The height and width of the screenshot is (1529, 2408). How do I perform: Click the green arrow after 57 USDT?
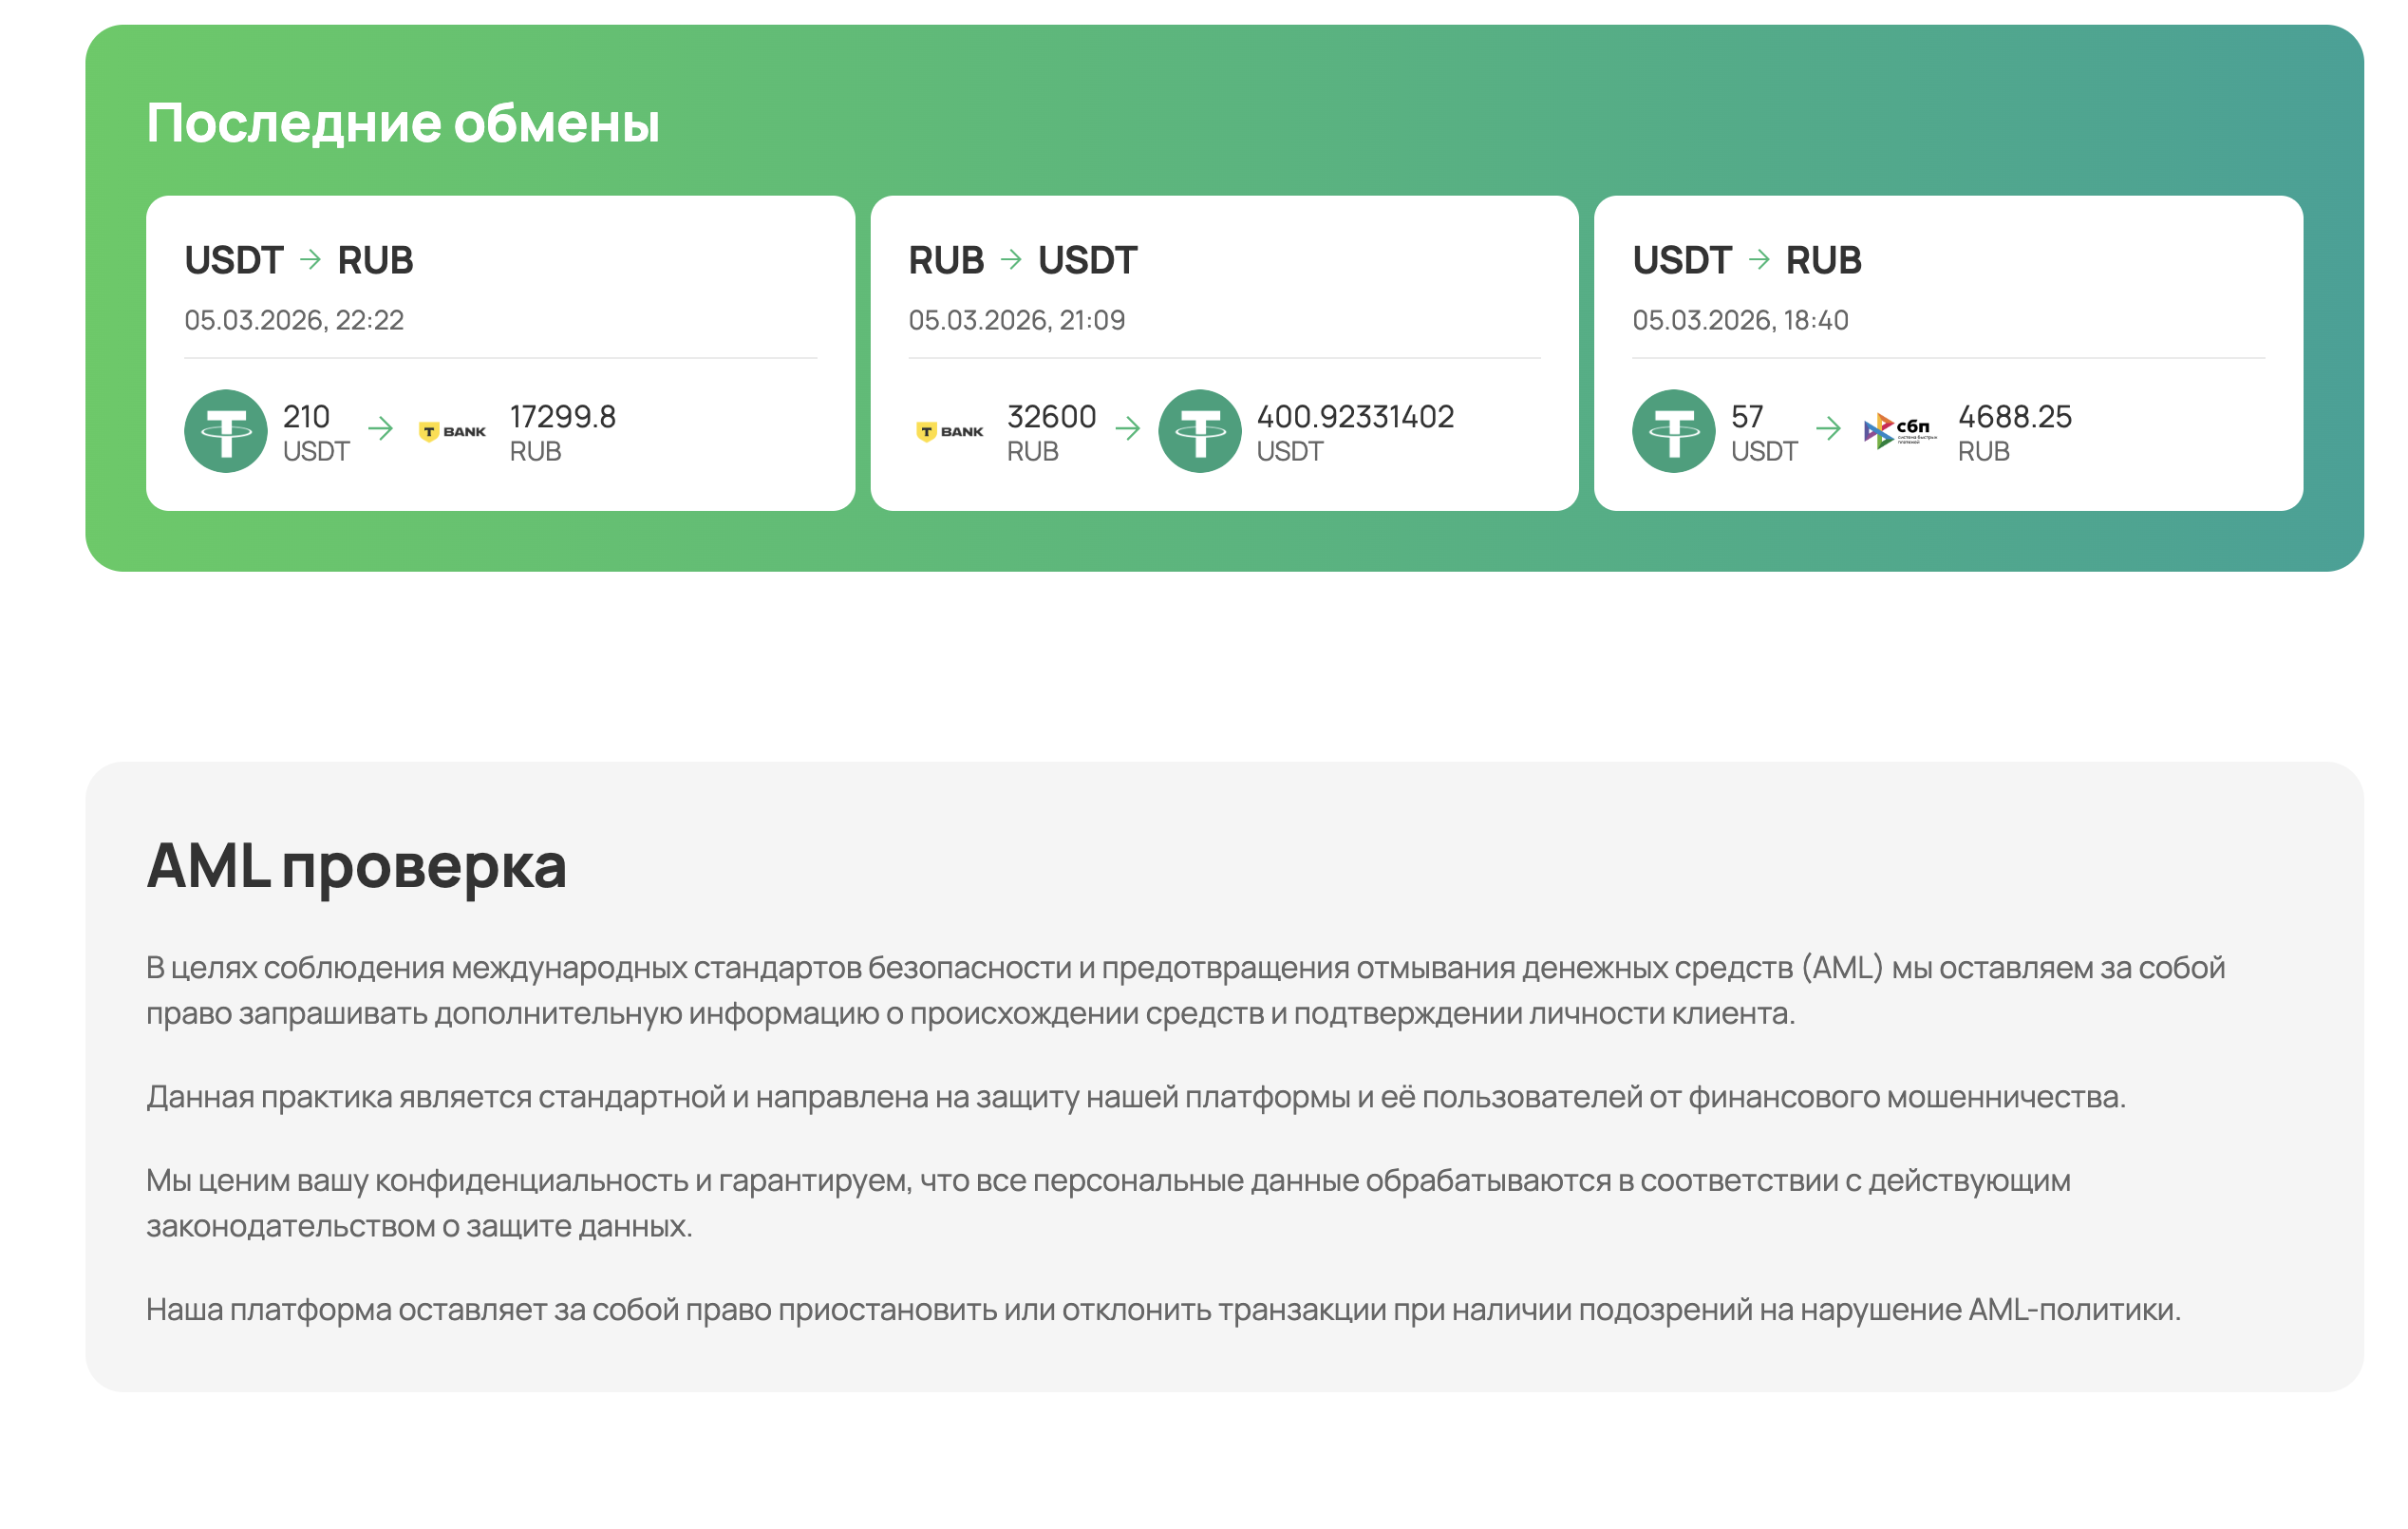tap(1828, 429)
